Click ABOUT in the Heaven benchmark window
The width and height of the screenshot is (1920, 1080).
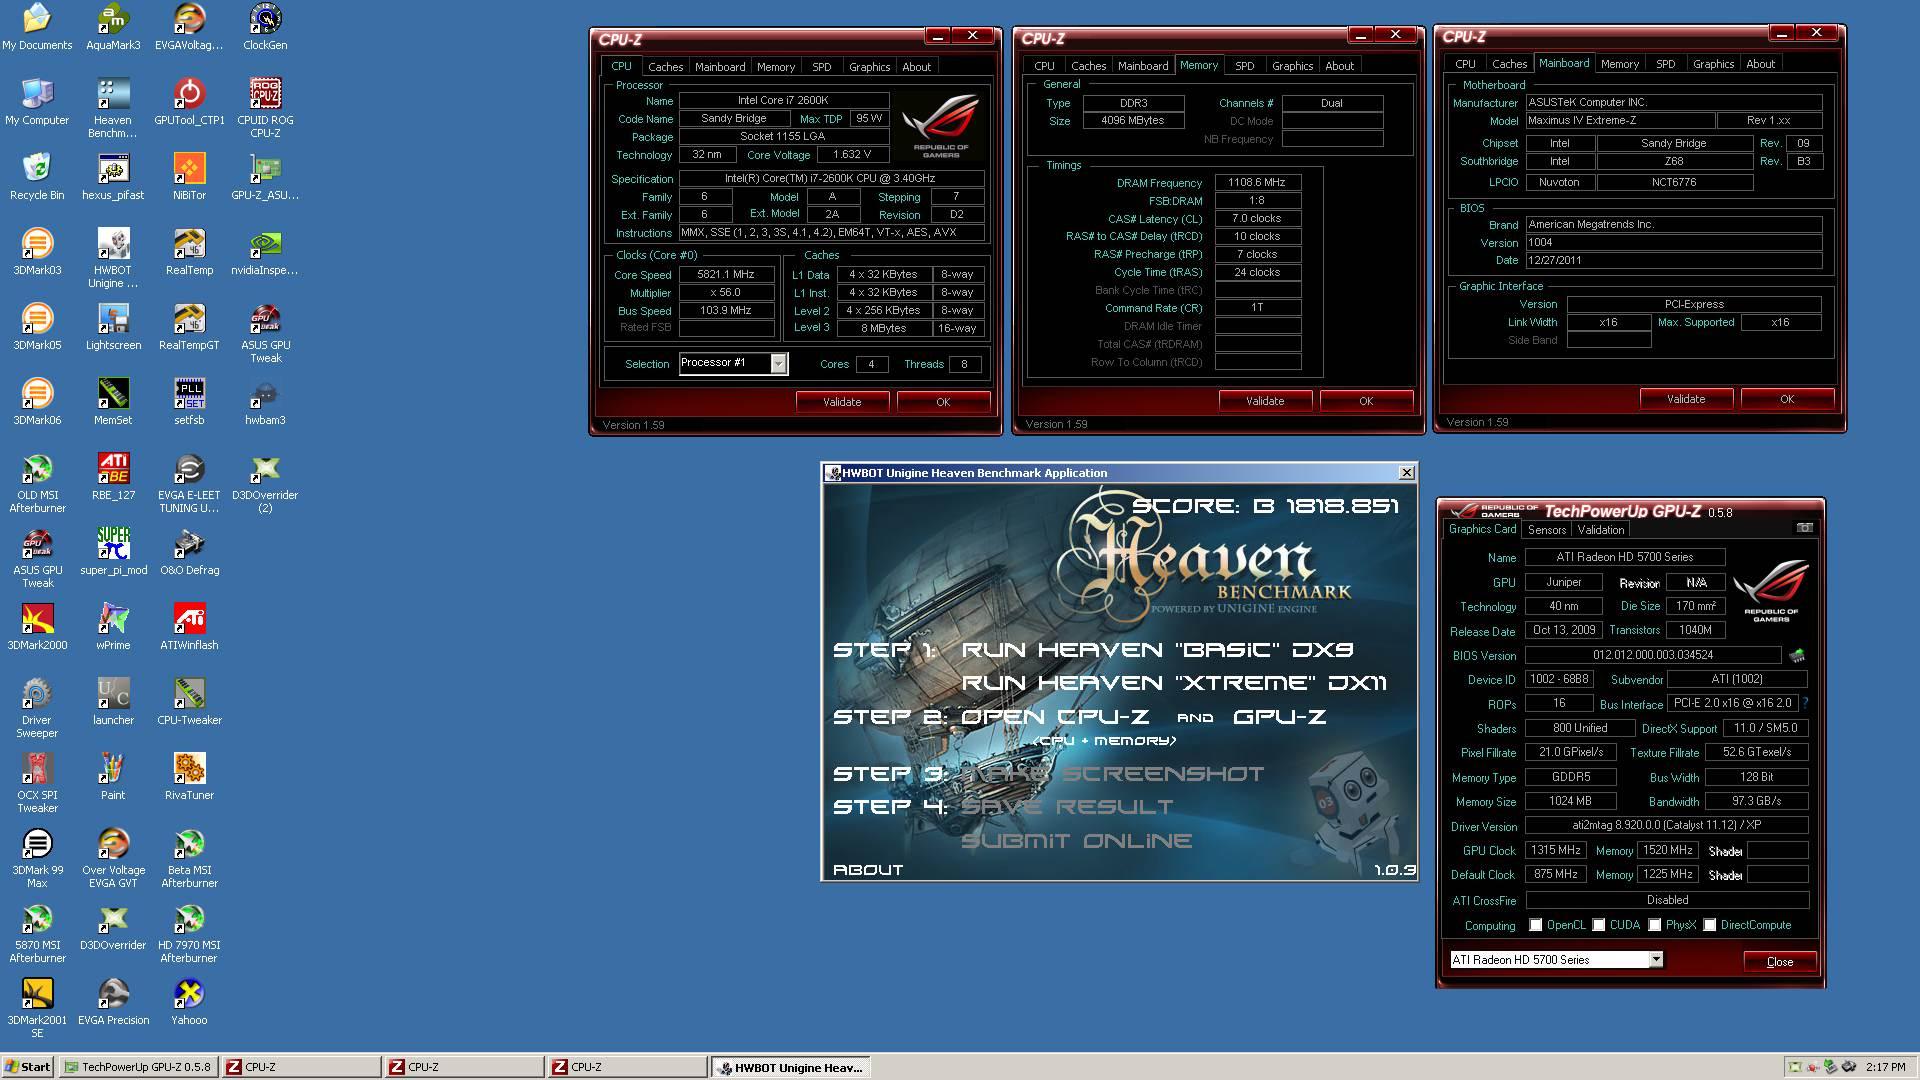868,870
